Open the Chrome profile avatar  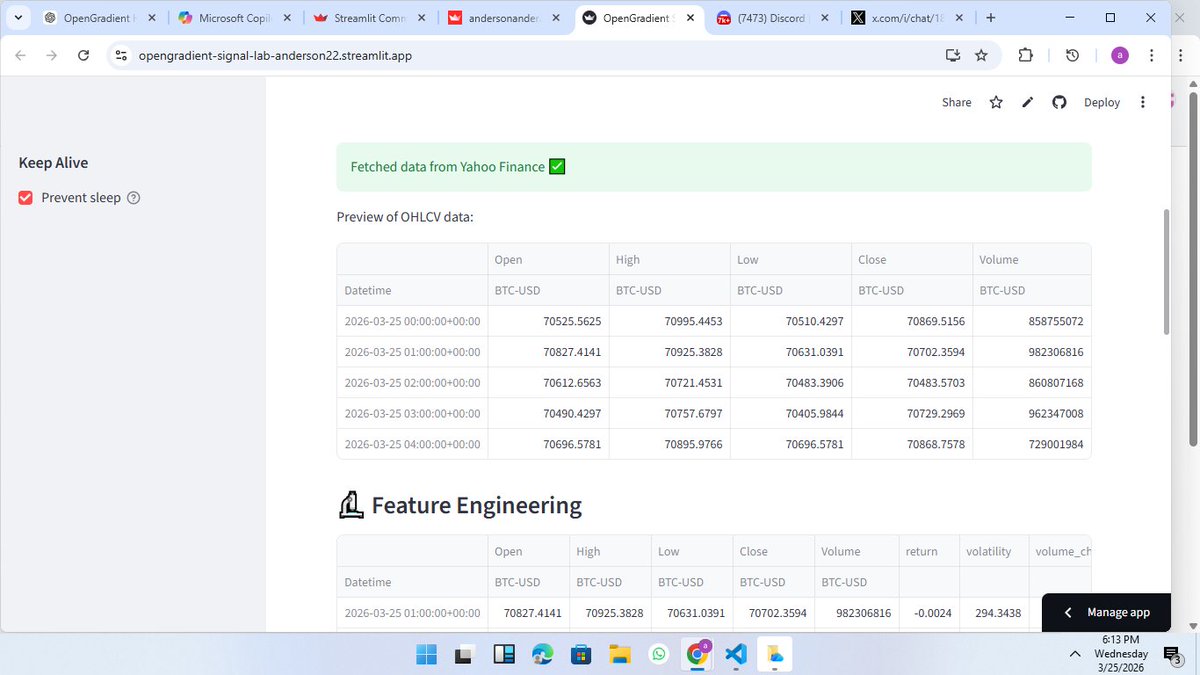(x=1120, y=56)
